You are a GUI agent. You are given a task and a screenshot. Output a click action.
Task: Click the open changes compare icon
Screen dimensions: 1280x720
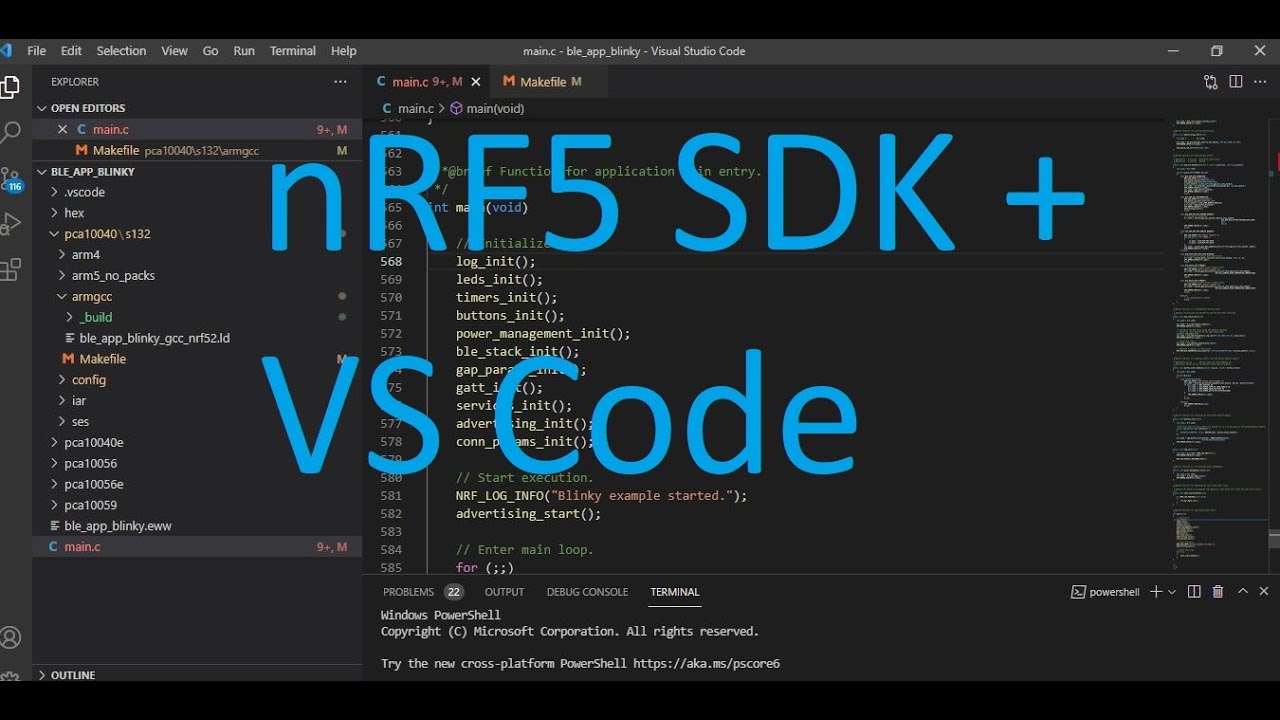pyautogui.click(x=1211, y=82)
